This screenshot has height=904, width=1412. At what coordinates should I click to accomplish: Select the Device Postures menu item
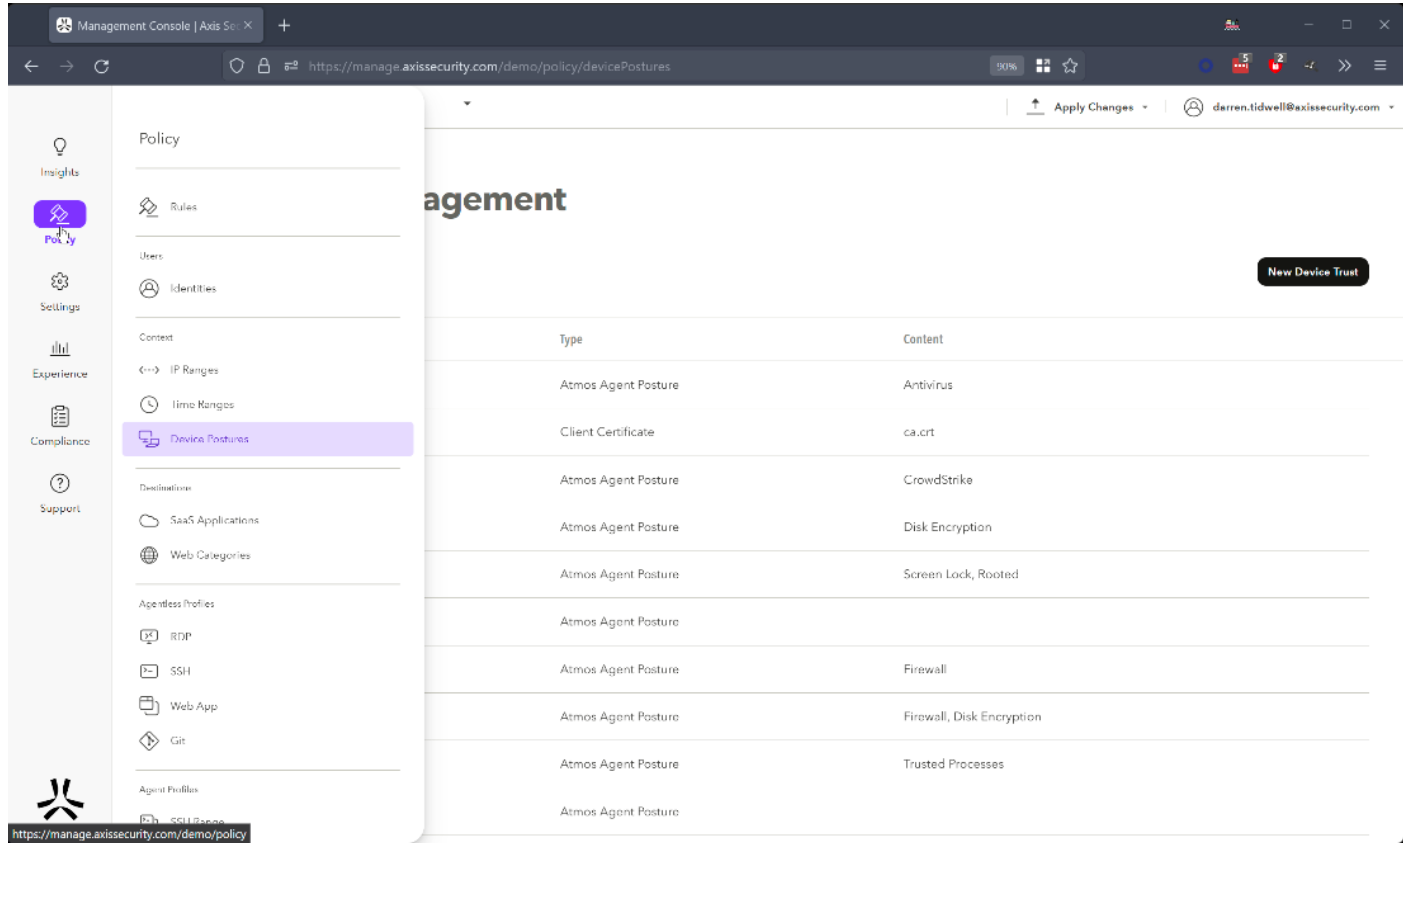268,439
